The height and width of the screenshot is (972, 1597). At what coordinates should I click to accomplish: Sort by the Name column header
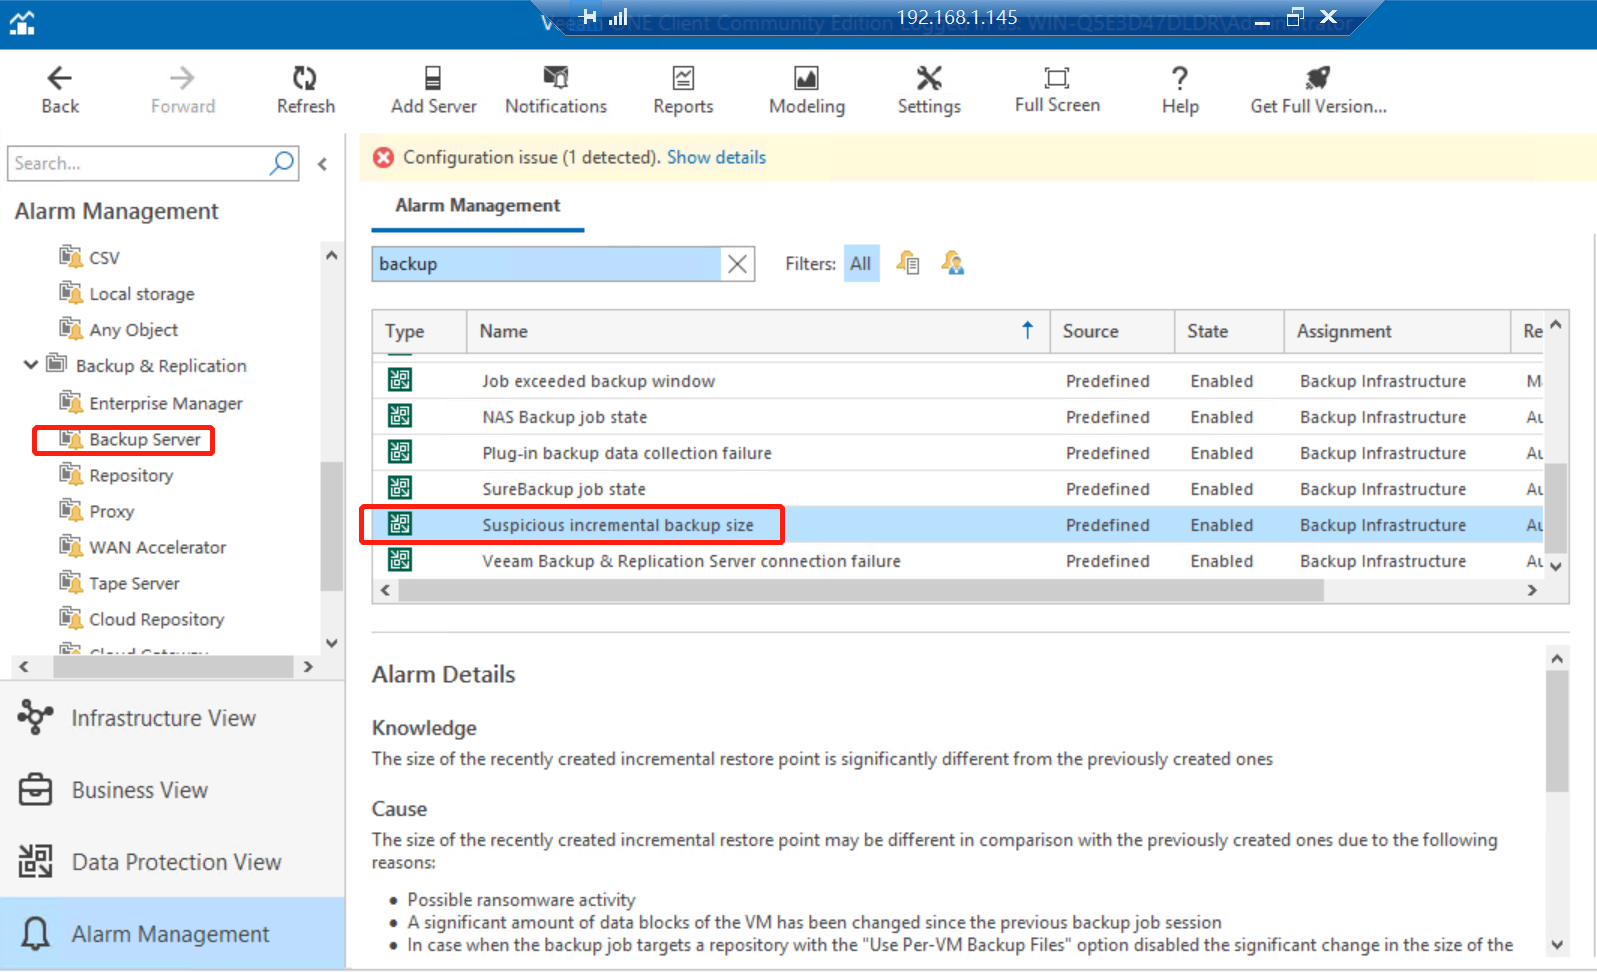[758, 331]
